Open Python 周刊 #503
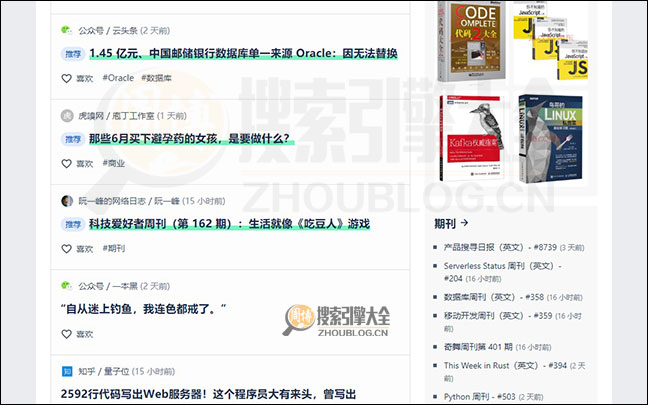 coord(479,396)
